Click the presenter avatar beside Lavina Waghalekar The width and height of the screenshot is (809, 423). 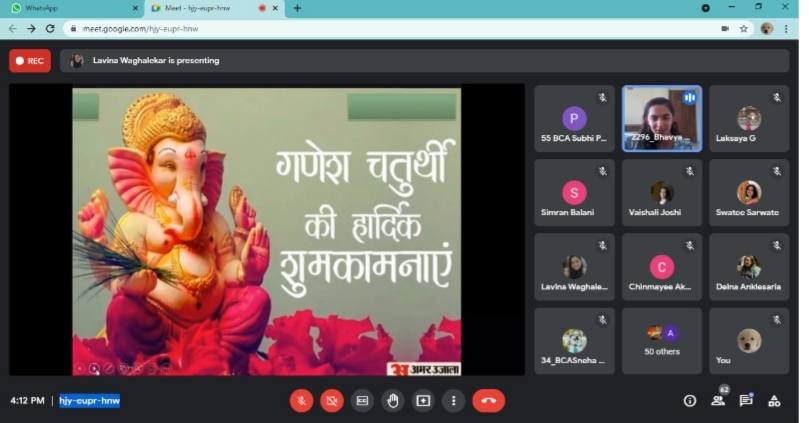point(76,61)
